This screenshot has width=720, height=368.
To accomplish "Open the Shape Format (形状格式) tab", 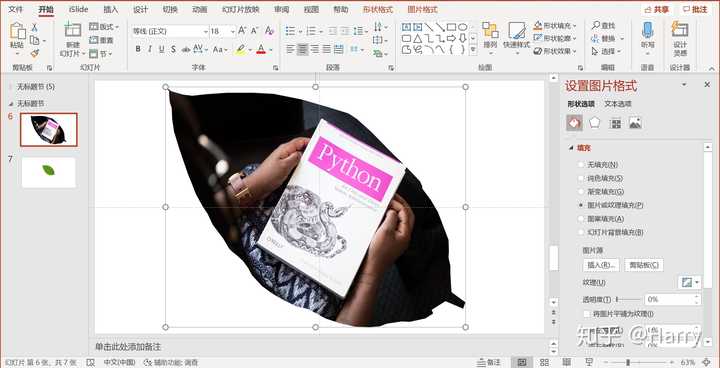I will click(378, 9).
